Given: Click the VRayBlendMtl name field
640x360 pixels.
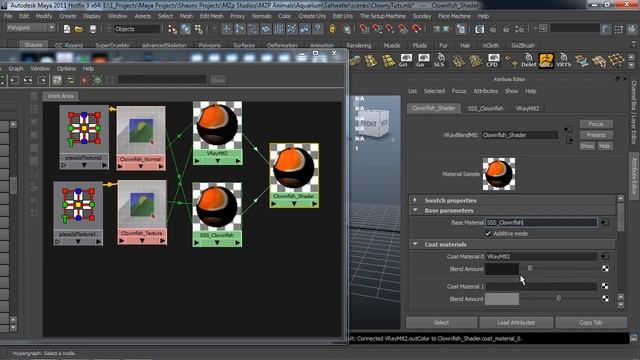Looking at the screenshot, I should (520, 135).
